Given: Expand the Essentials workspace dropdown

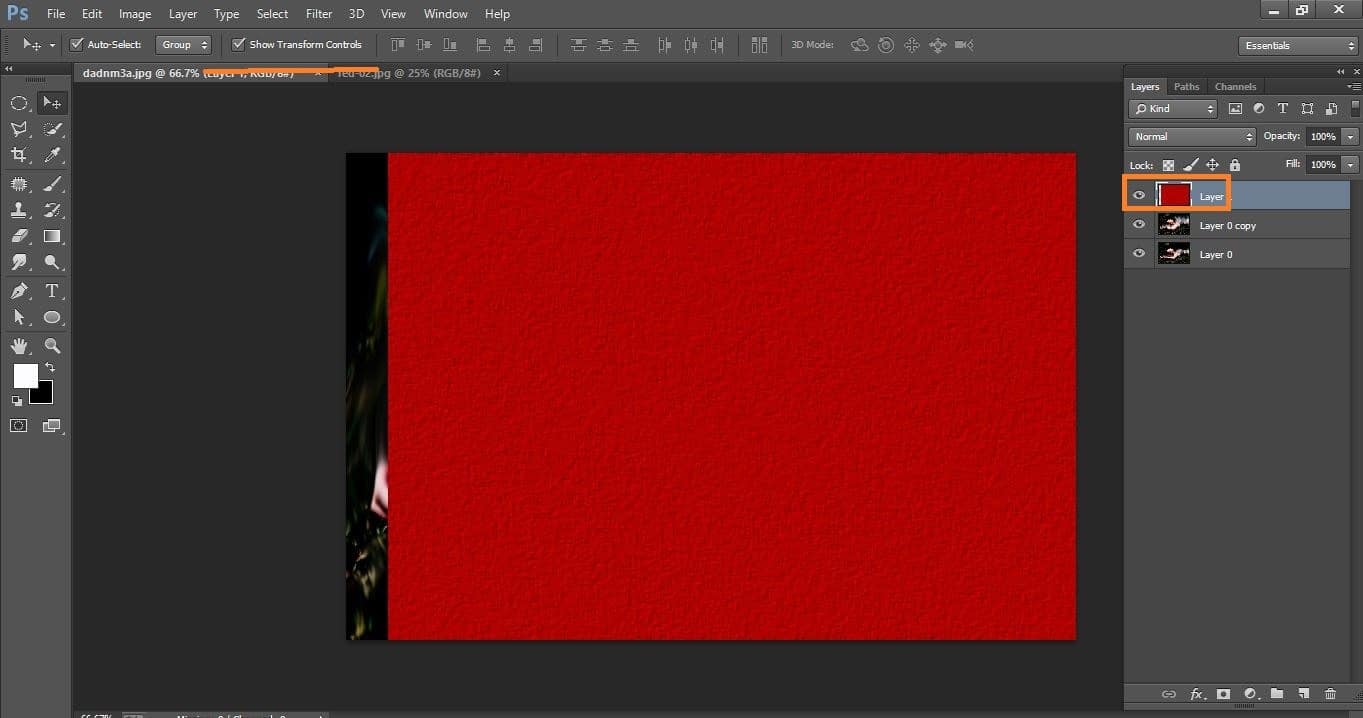Looking at the screenshot, I should pos(1297,46).
